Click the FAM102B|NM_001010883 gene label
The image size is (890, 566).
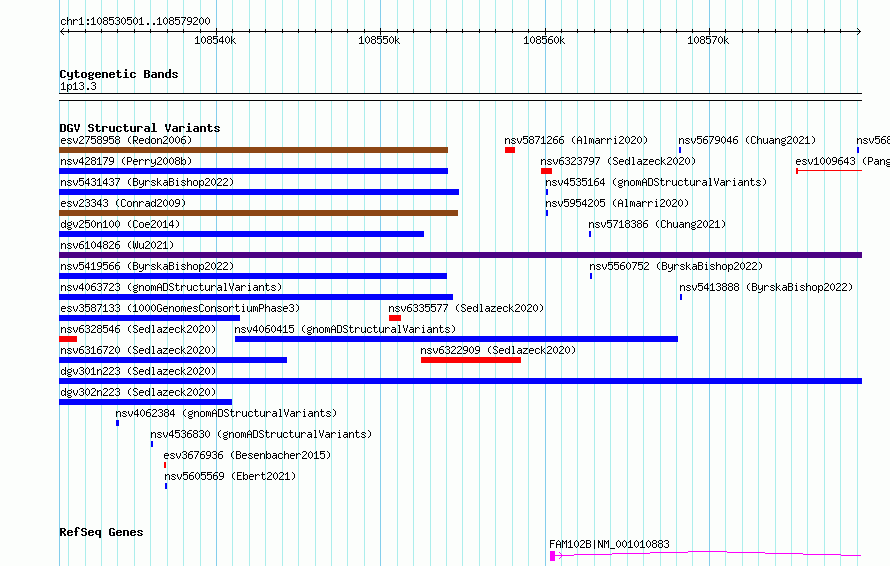(609, 544)
